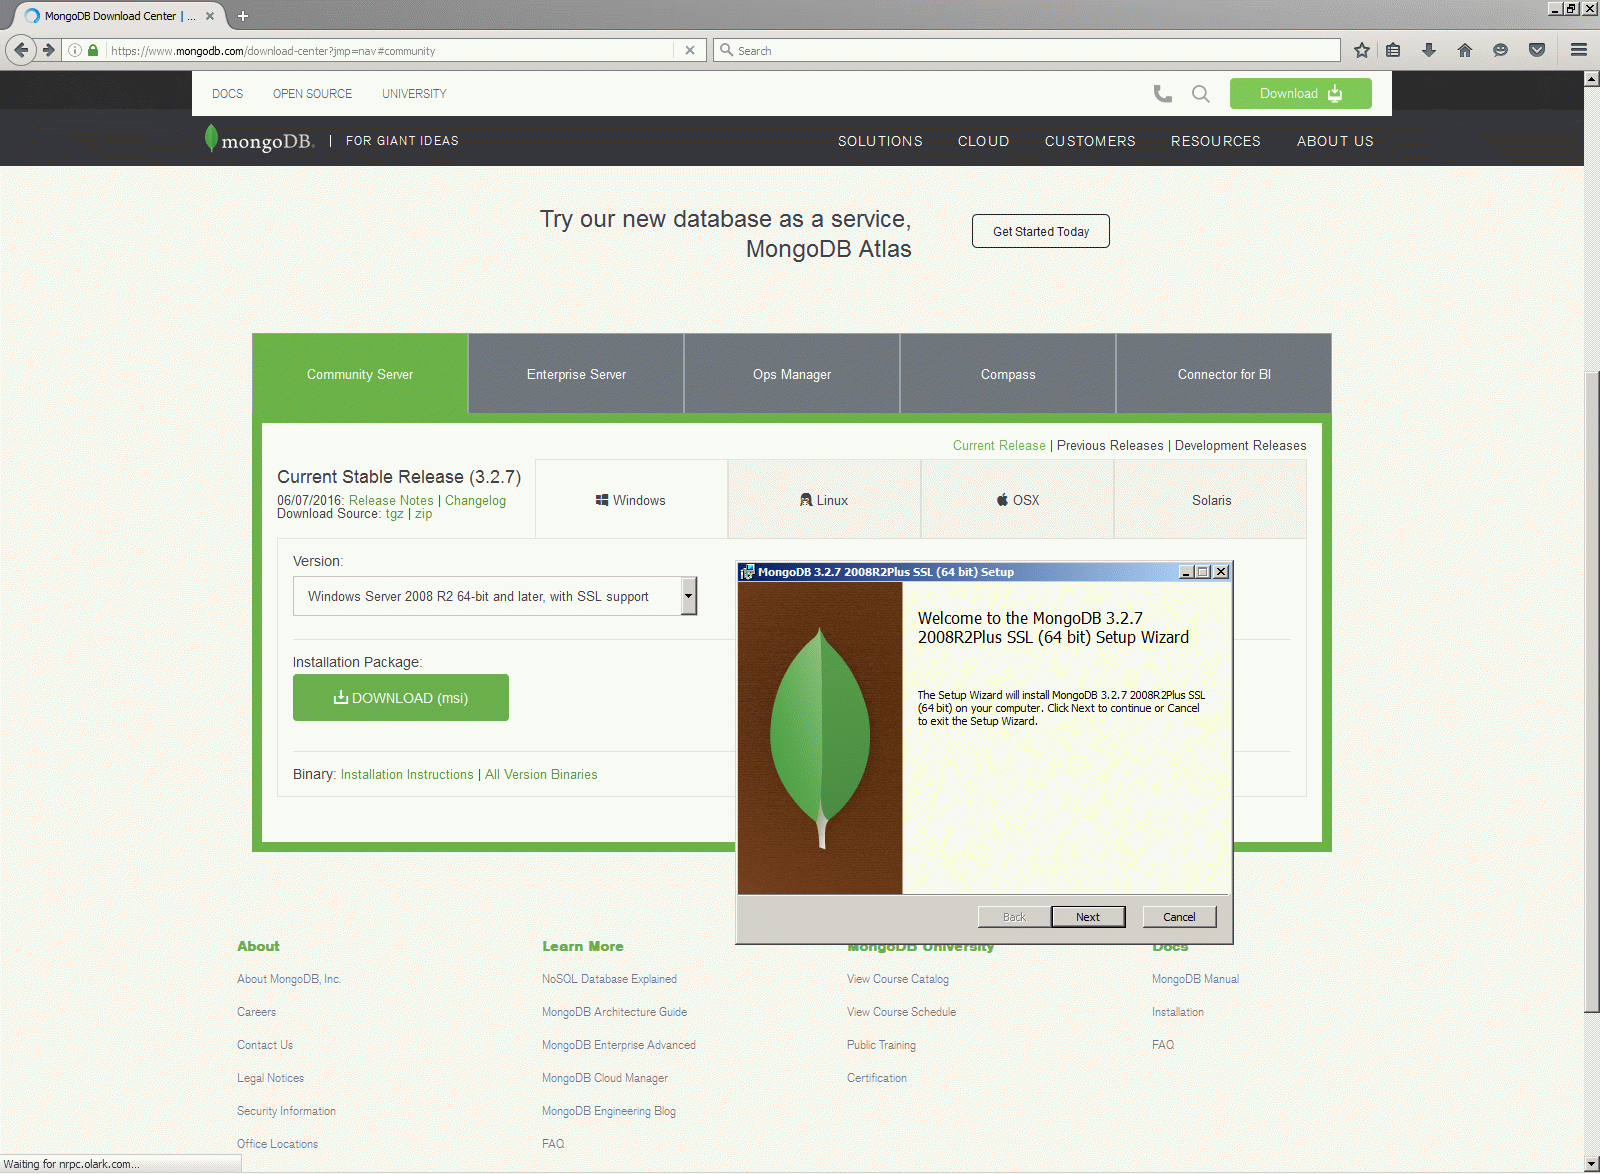Select the OSX platform tab

(x=1018, y=500)
